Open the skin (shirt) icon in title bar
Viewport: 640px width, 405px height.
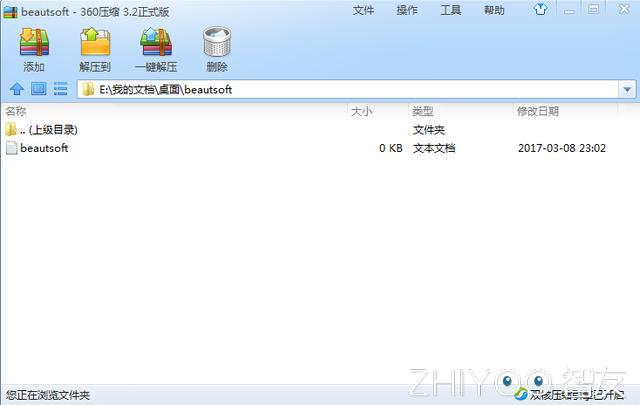click(x=540, y=9)
